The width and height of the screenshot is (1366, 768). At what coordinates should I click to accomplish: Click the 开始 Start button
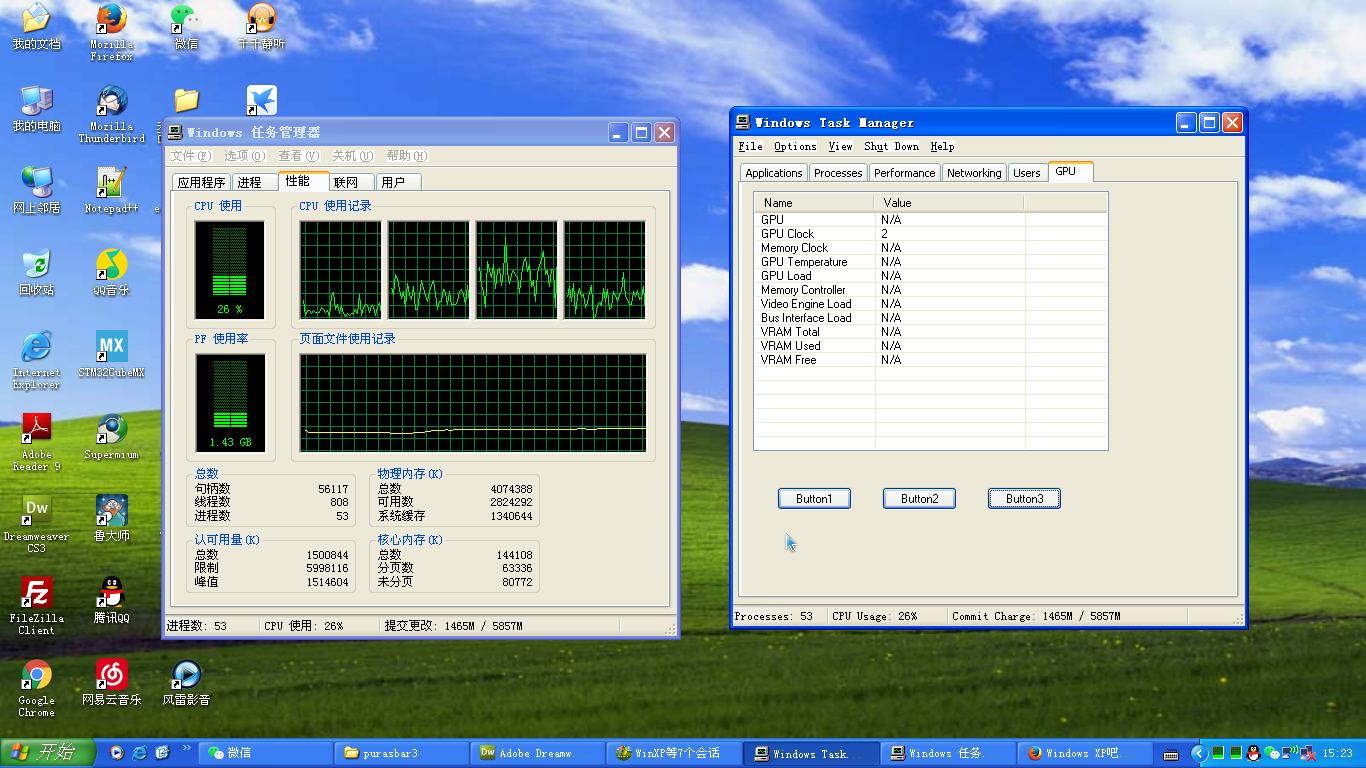click(48, 753)
